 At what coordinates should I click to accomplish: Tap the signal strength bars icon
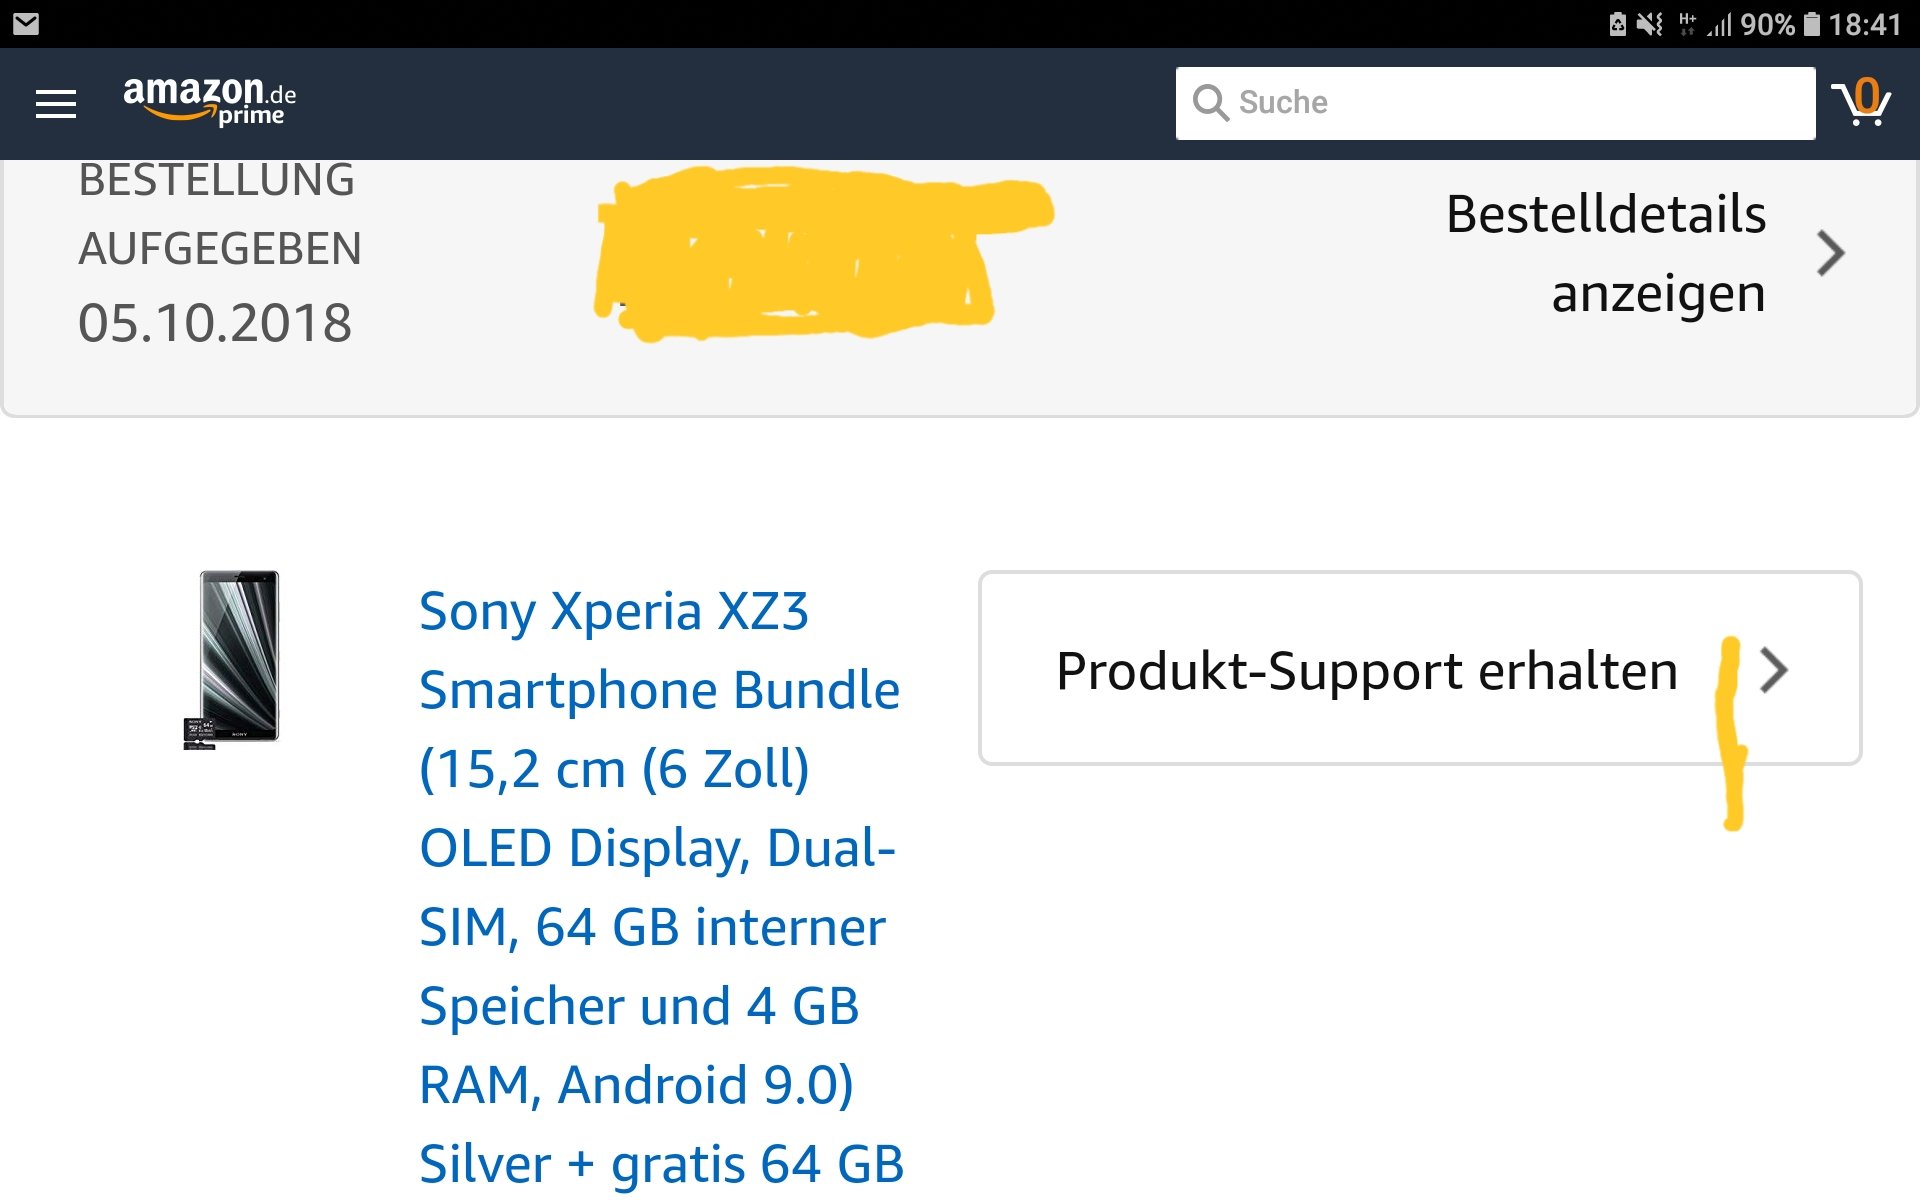pyautogui.click(x=1720, y=24)
